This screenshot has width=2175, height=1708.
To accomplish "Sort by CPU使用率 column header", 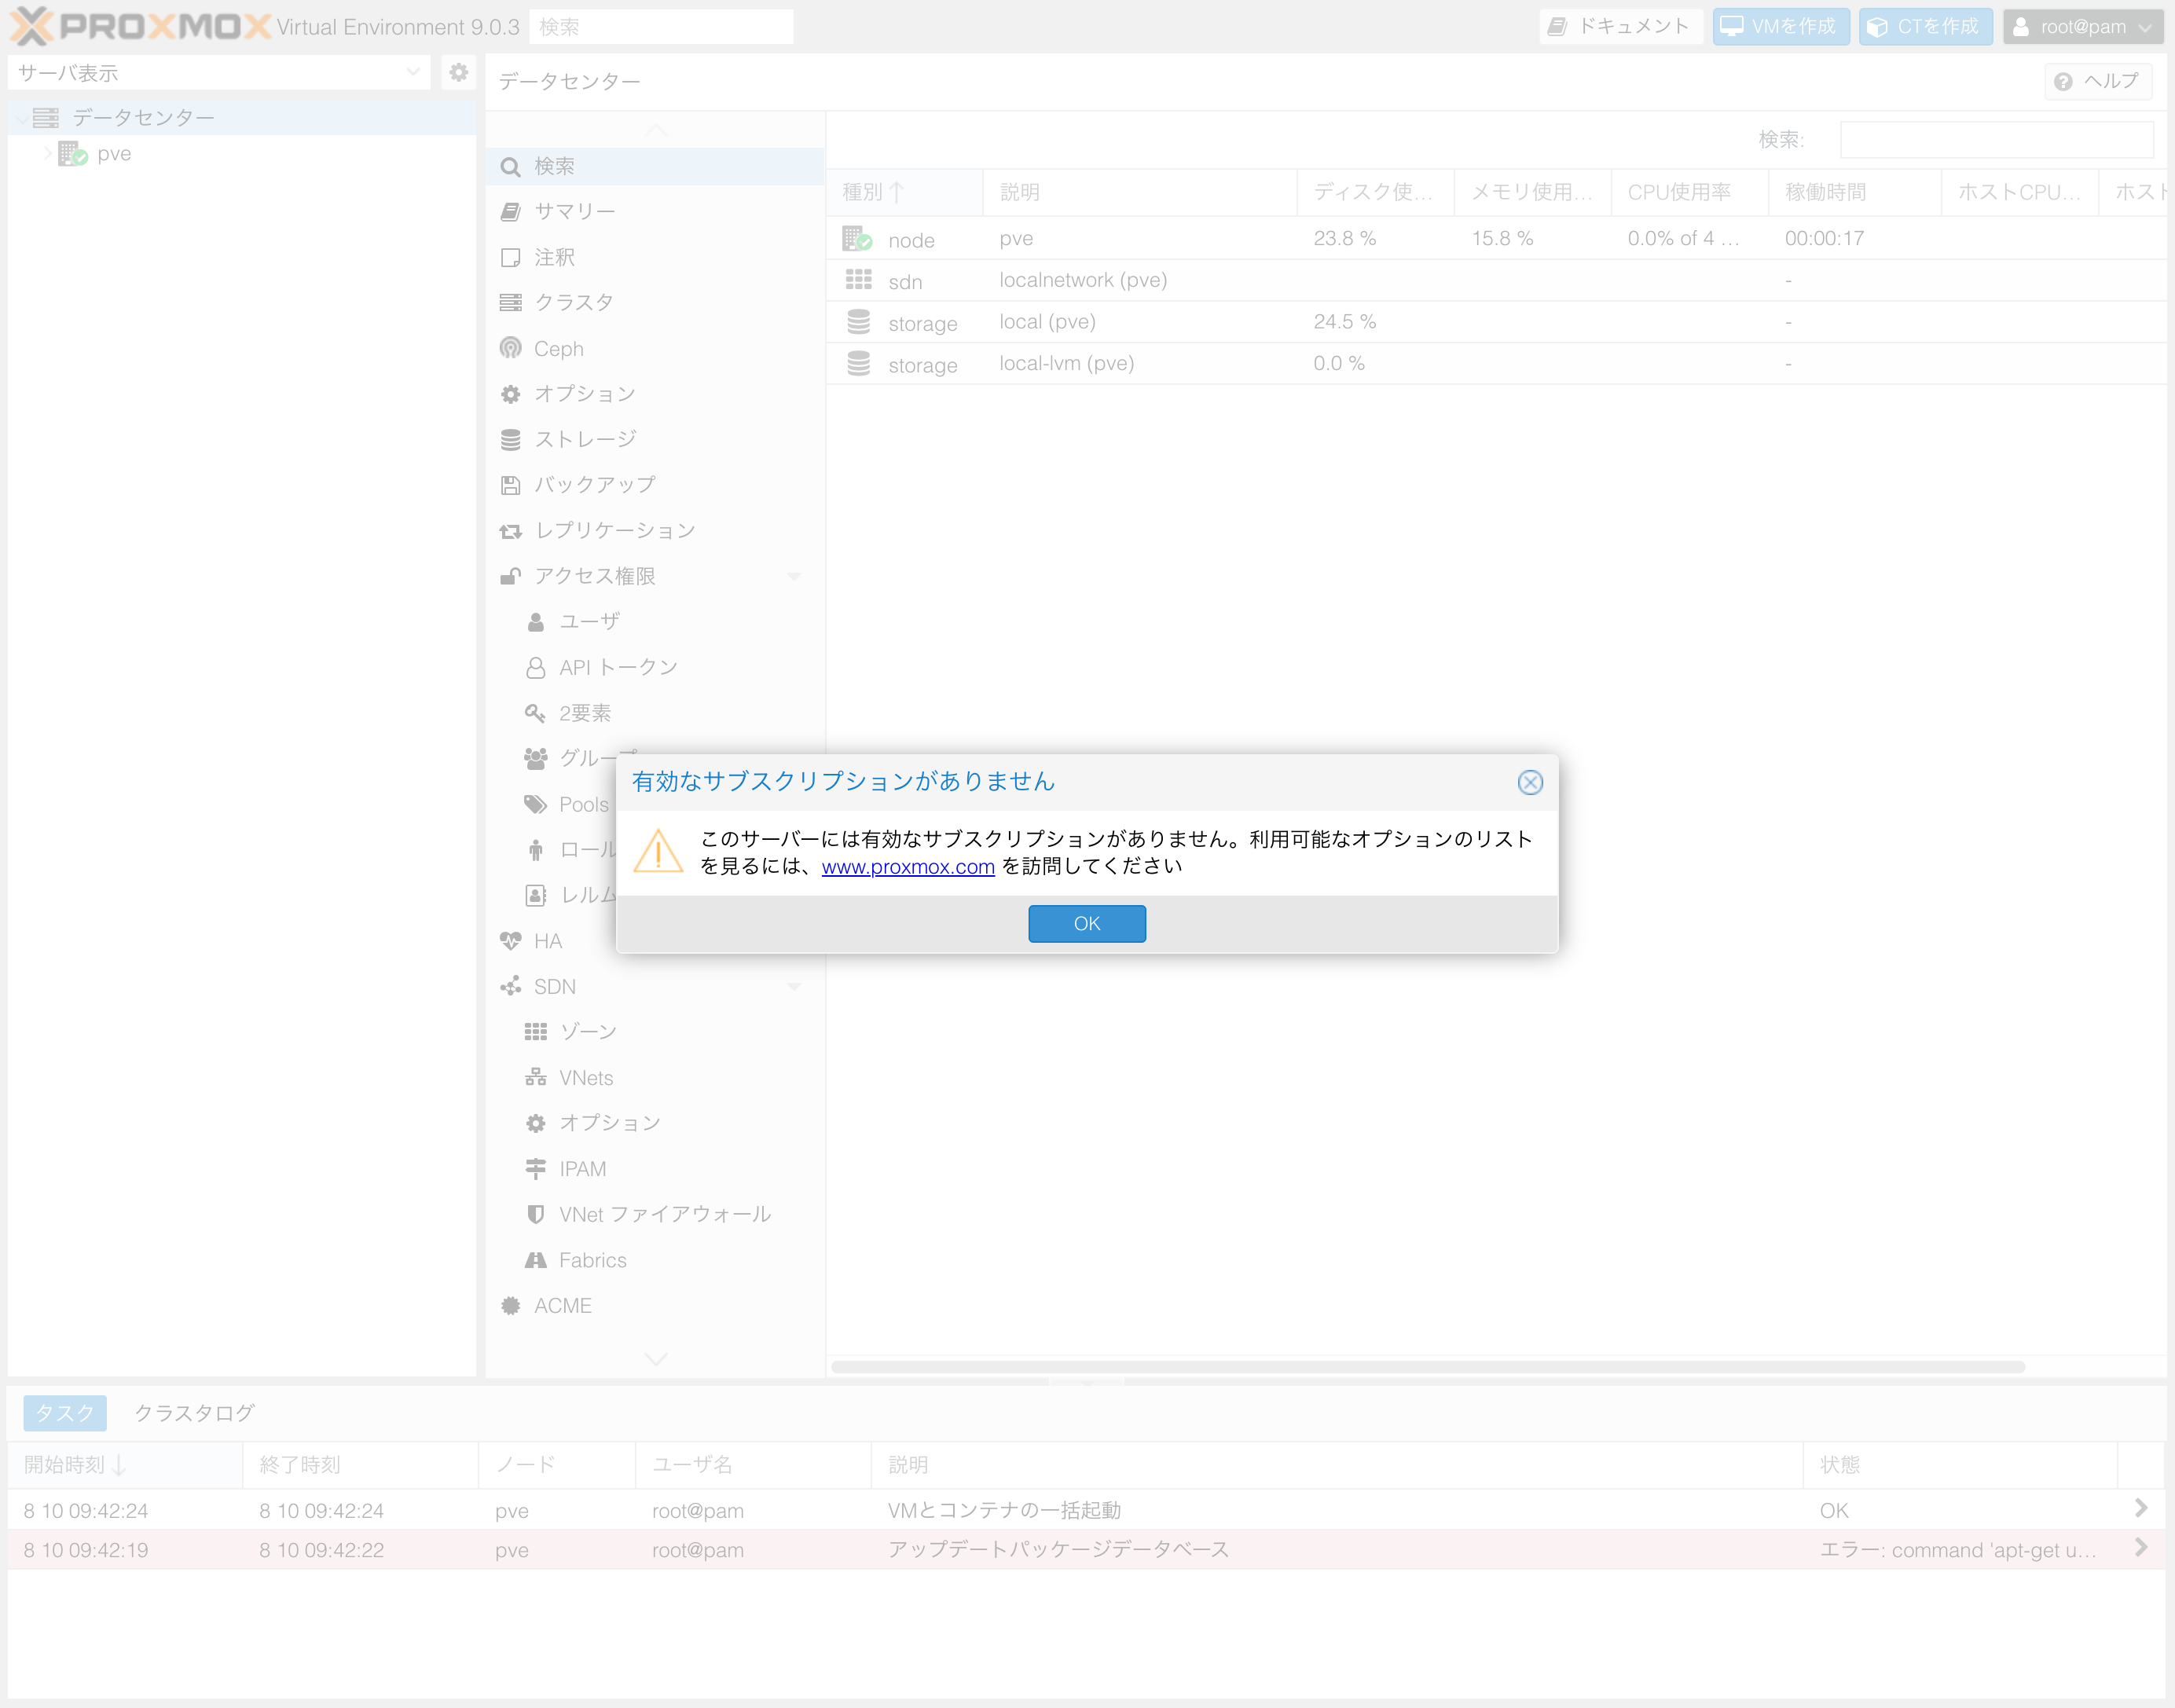I will [x=1690, y=192].
